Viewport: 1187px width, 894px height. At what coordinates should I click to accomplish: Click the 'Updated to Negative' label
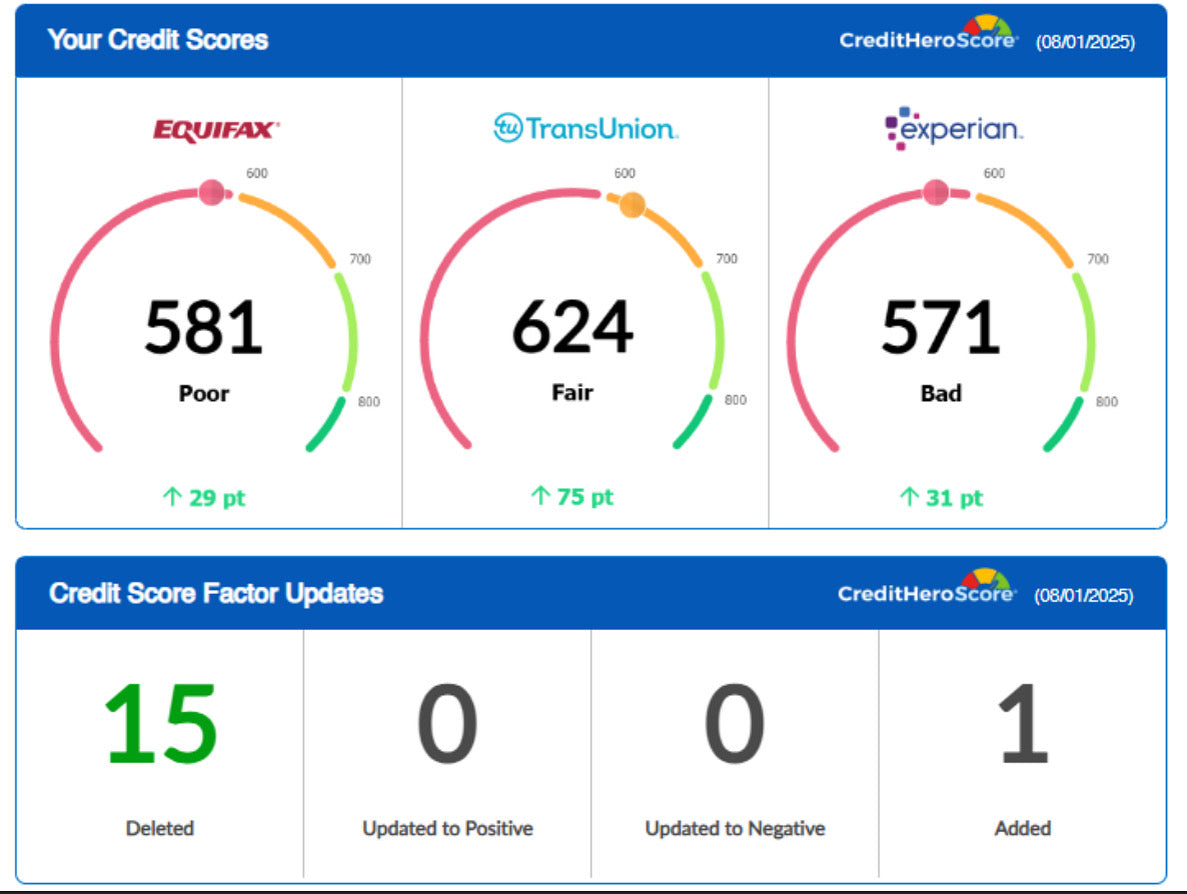pyautogui.click(x=734, y=828)
